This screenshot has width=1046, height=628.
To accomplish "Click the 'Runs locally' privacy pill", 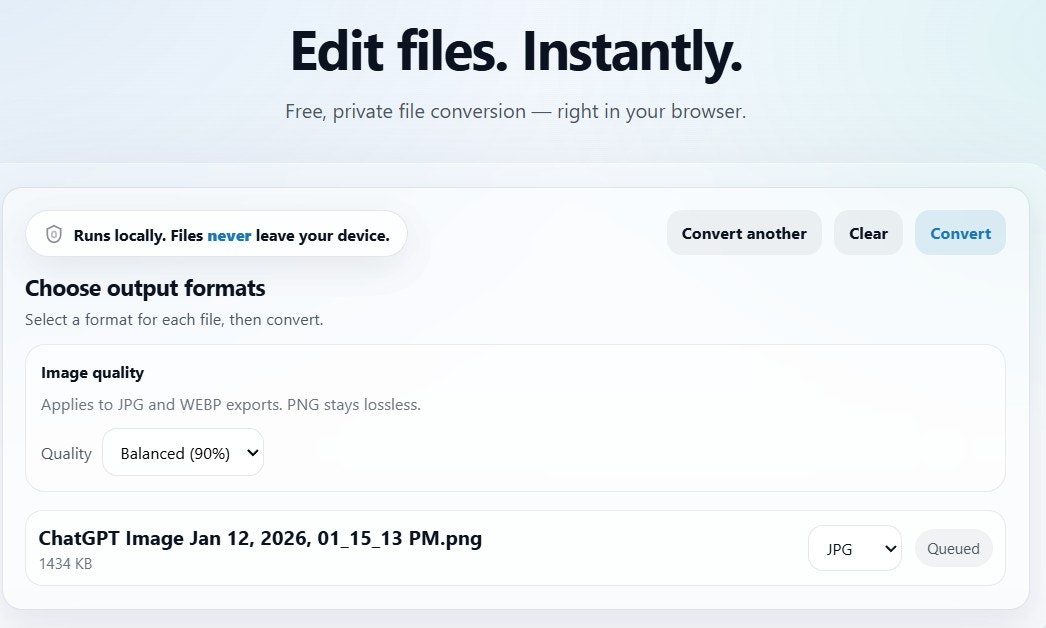I will point(216,234).
